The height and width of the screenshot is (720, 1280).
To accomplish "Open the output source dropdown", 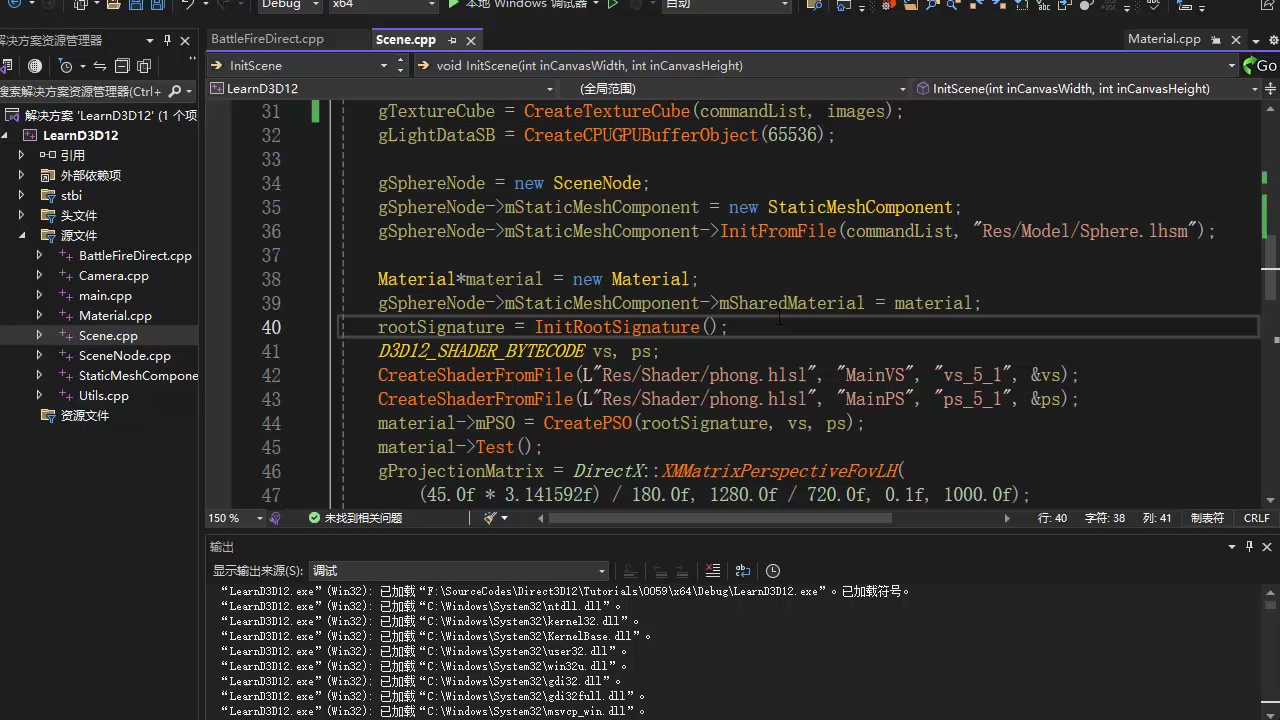I will click(458, 571).
